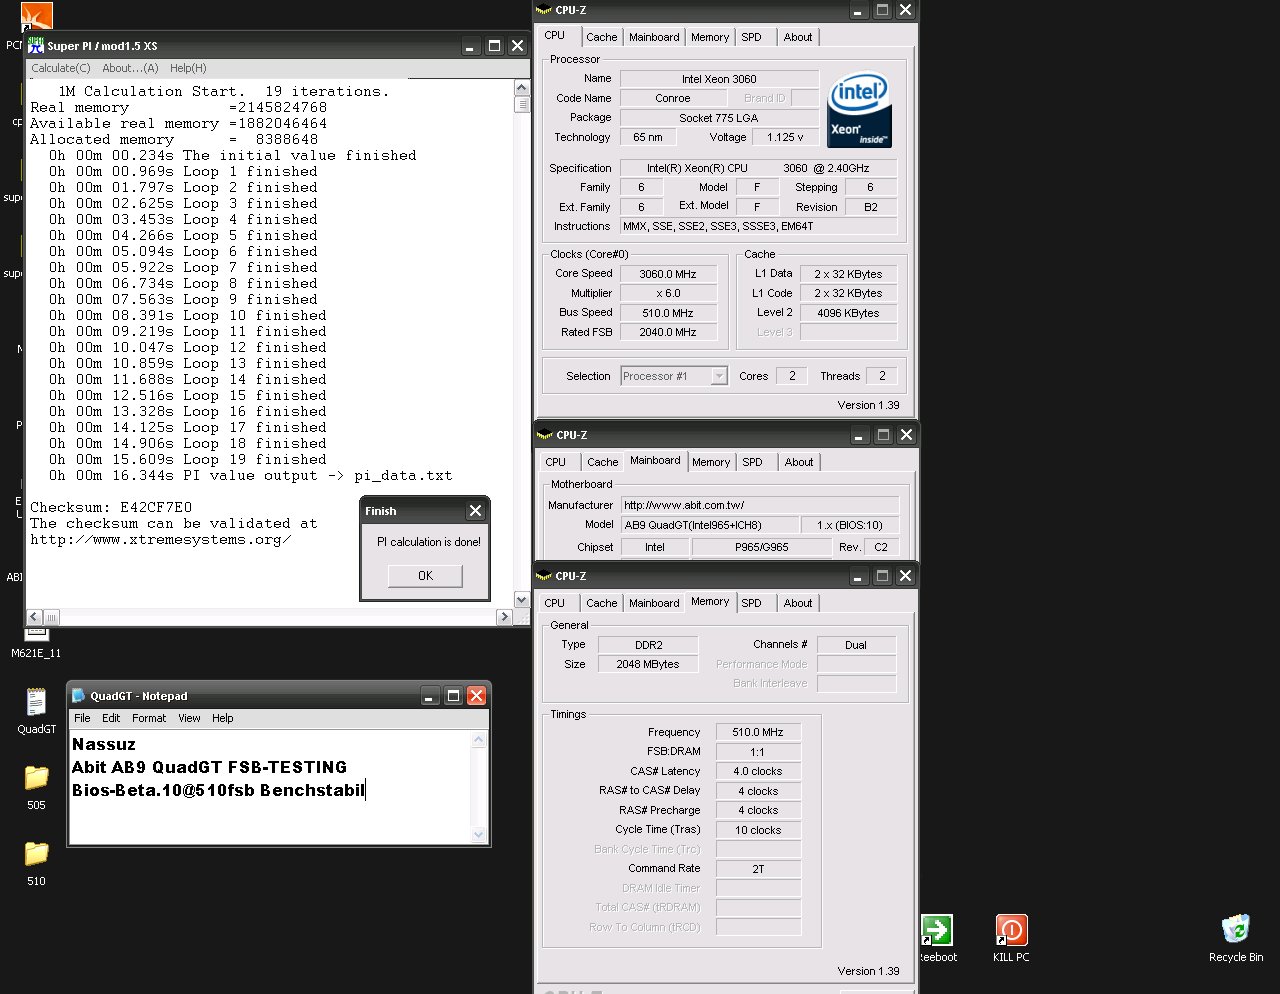Click the Bus Speed 510.0 MHz field

668,313
